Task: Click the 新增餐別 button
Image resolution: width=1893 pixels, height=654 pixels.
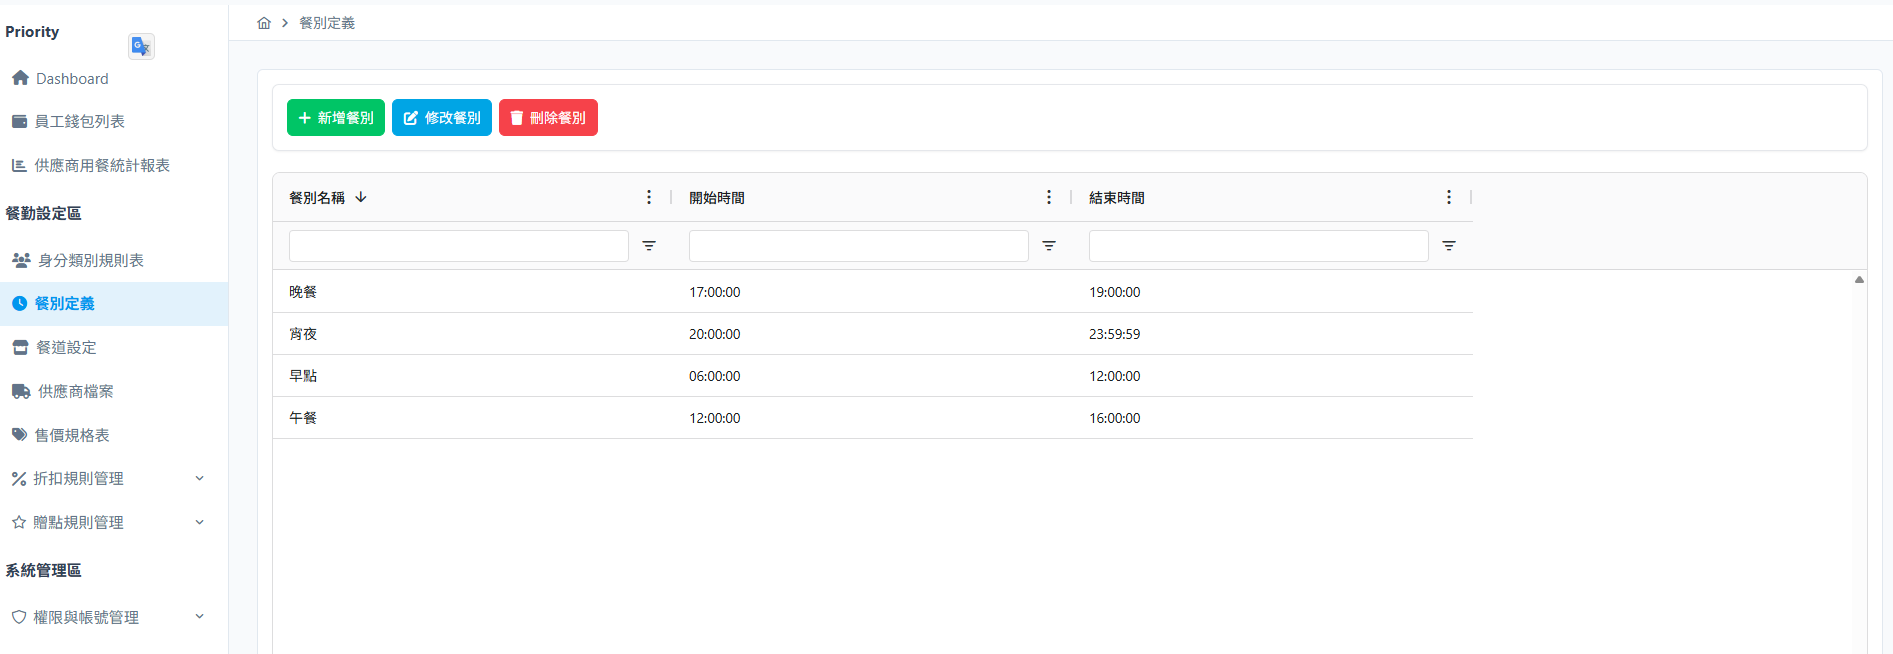Action: tap(336, 117)
